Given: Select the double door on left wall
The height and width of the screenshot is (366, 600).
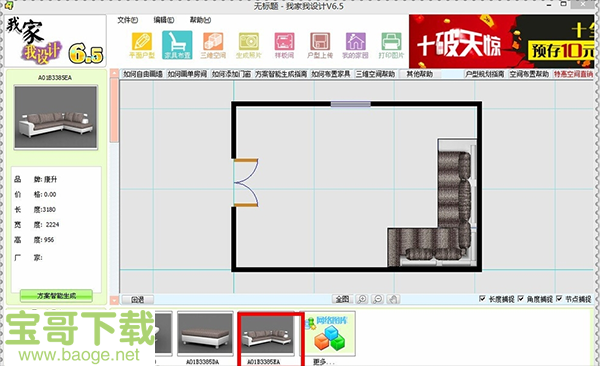Looking at the screenshot, I should click(246, 183).
